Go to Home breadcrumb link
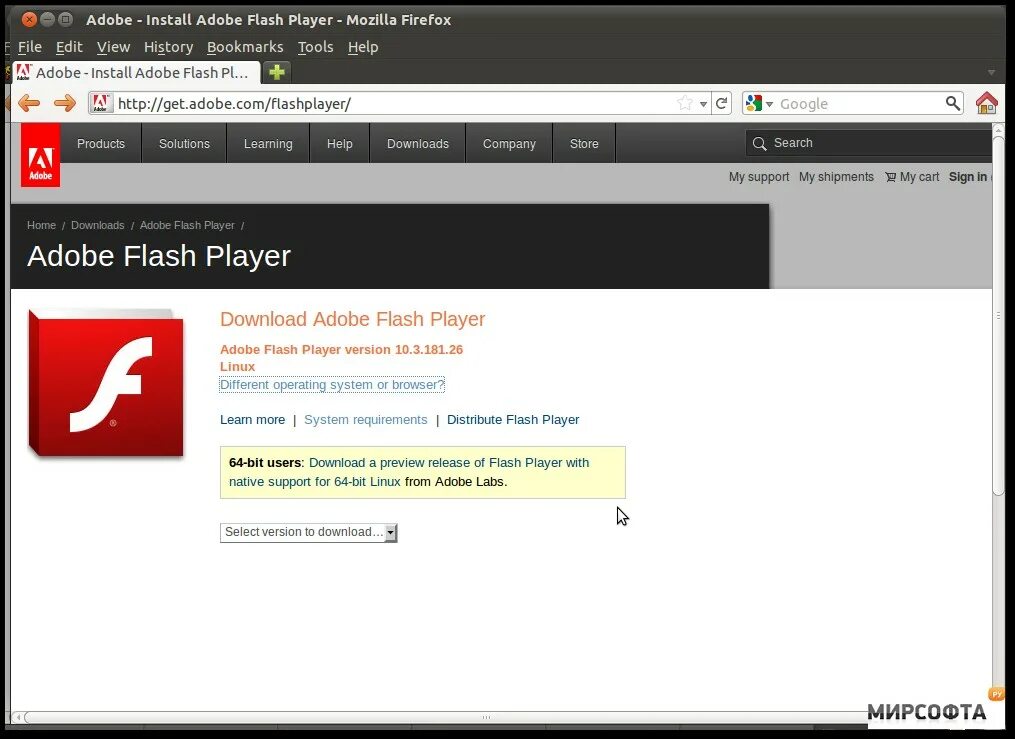This screenshot has height=739, width=1015. (41, 225)
